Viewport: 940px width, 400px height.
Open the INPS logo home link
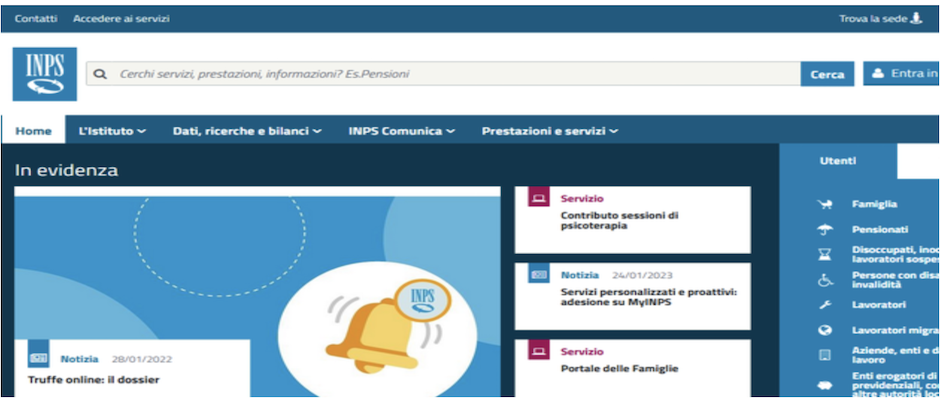(45, 74)
